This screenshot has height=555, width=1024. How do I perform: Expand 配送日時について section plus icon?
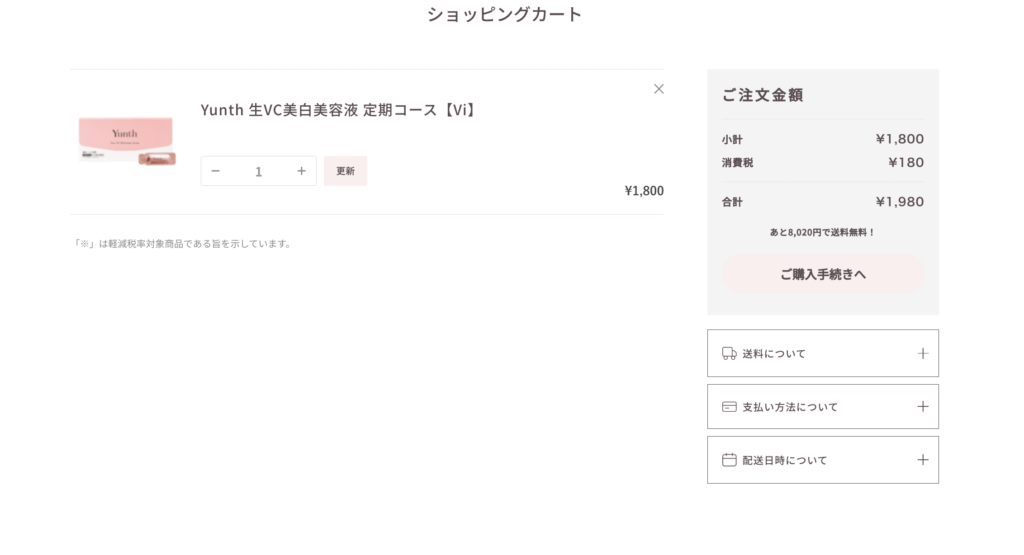coord(923,460)
